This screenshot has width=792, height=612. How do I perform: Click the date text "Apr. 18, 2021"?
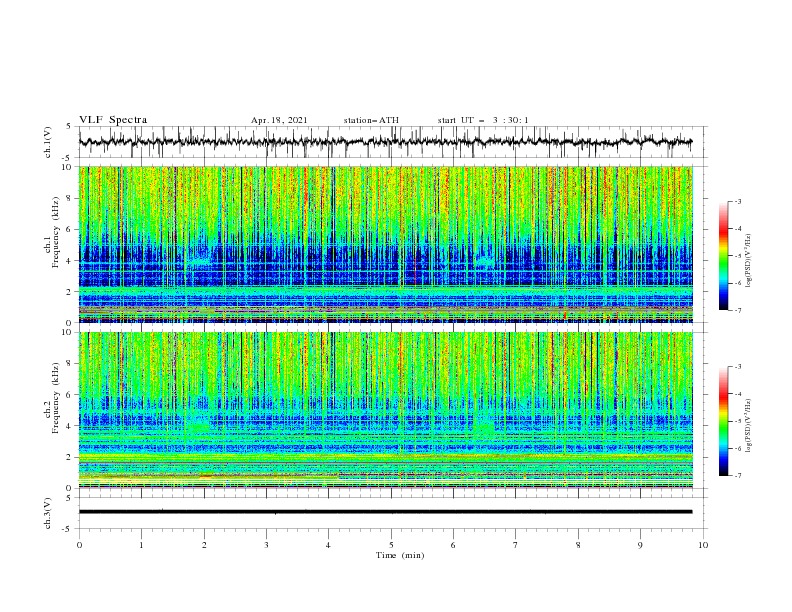coord(279,120)
